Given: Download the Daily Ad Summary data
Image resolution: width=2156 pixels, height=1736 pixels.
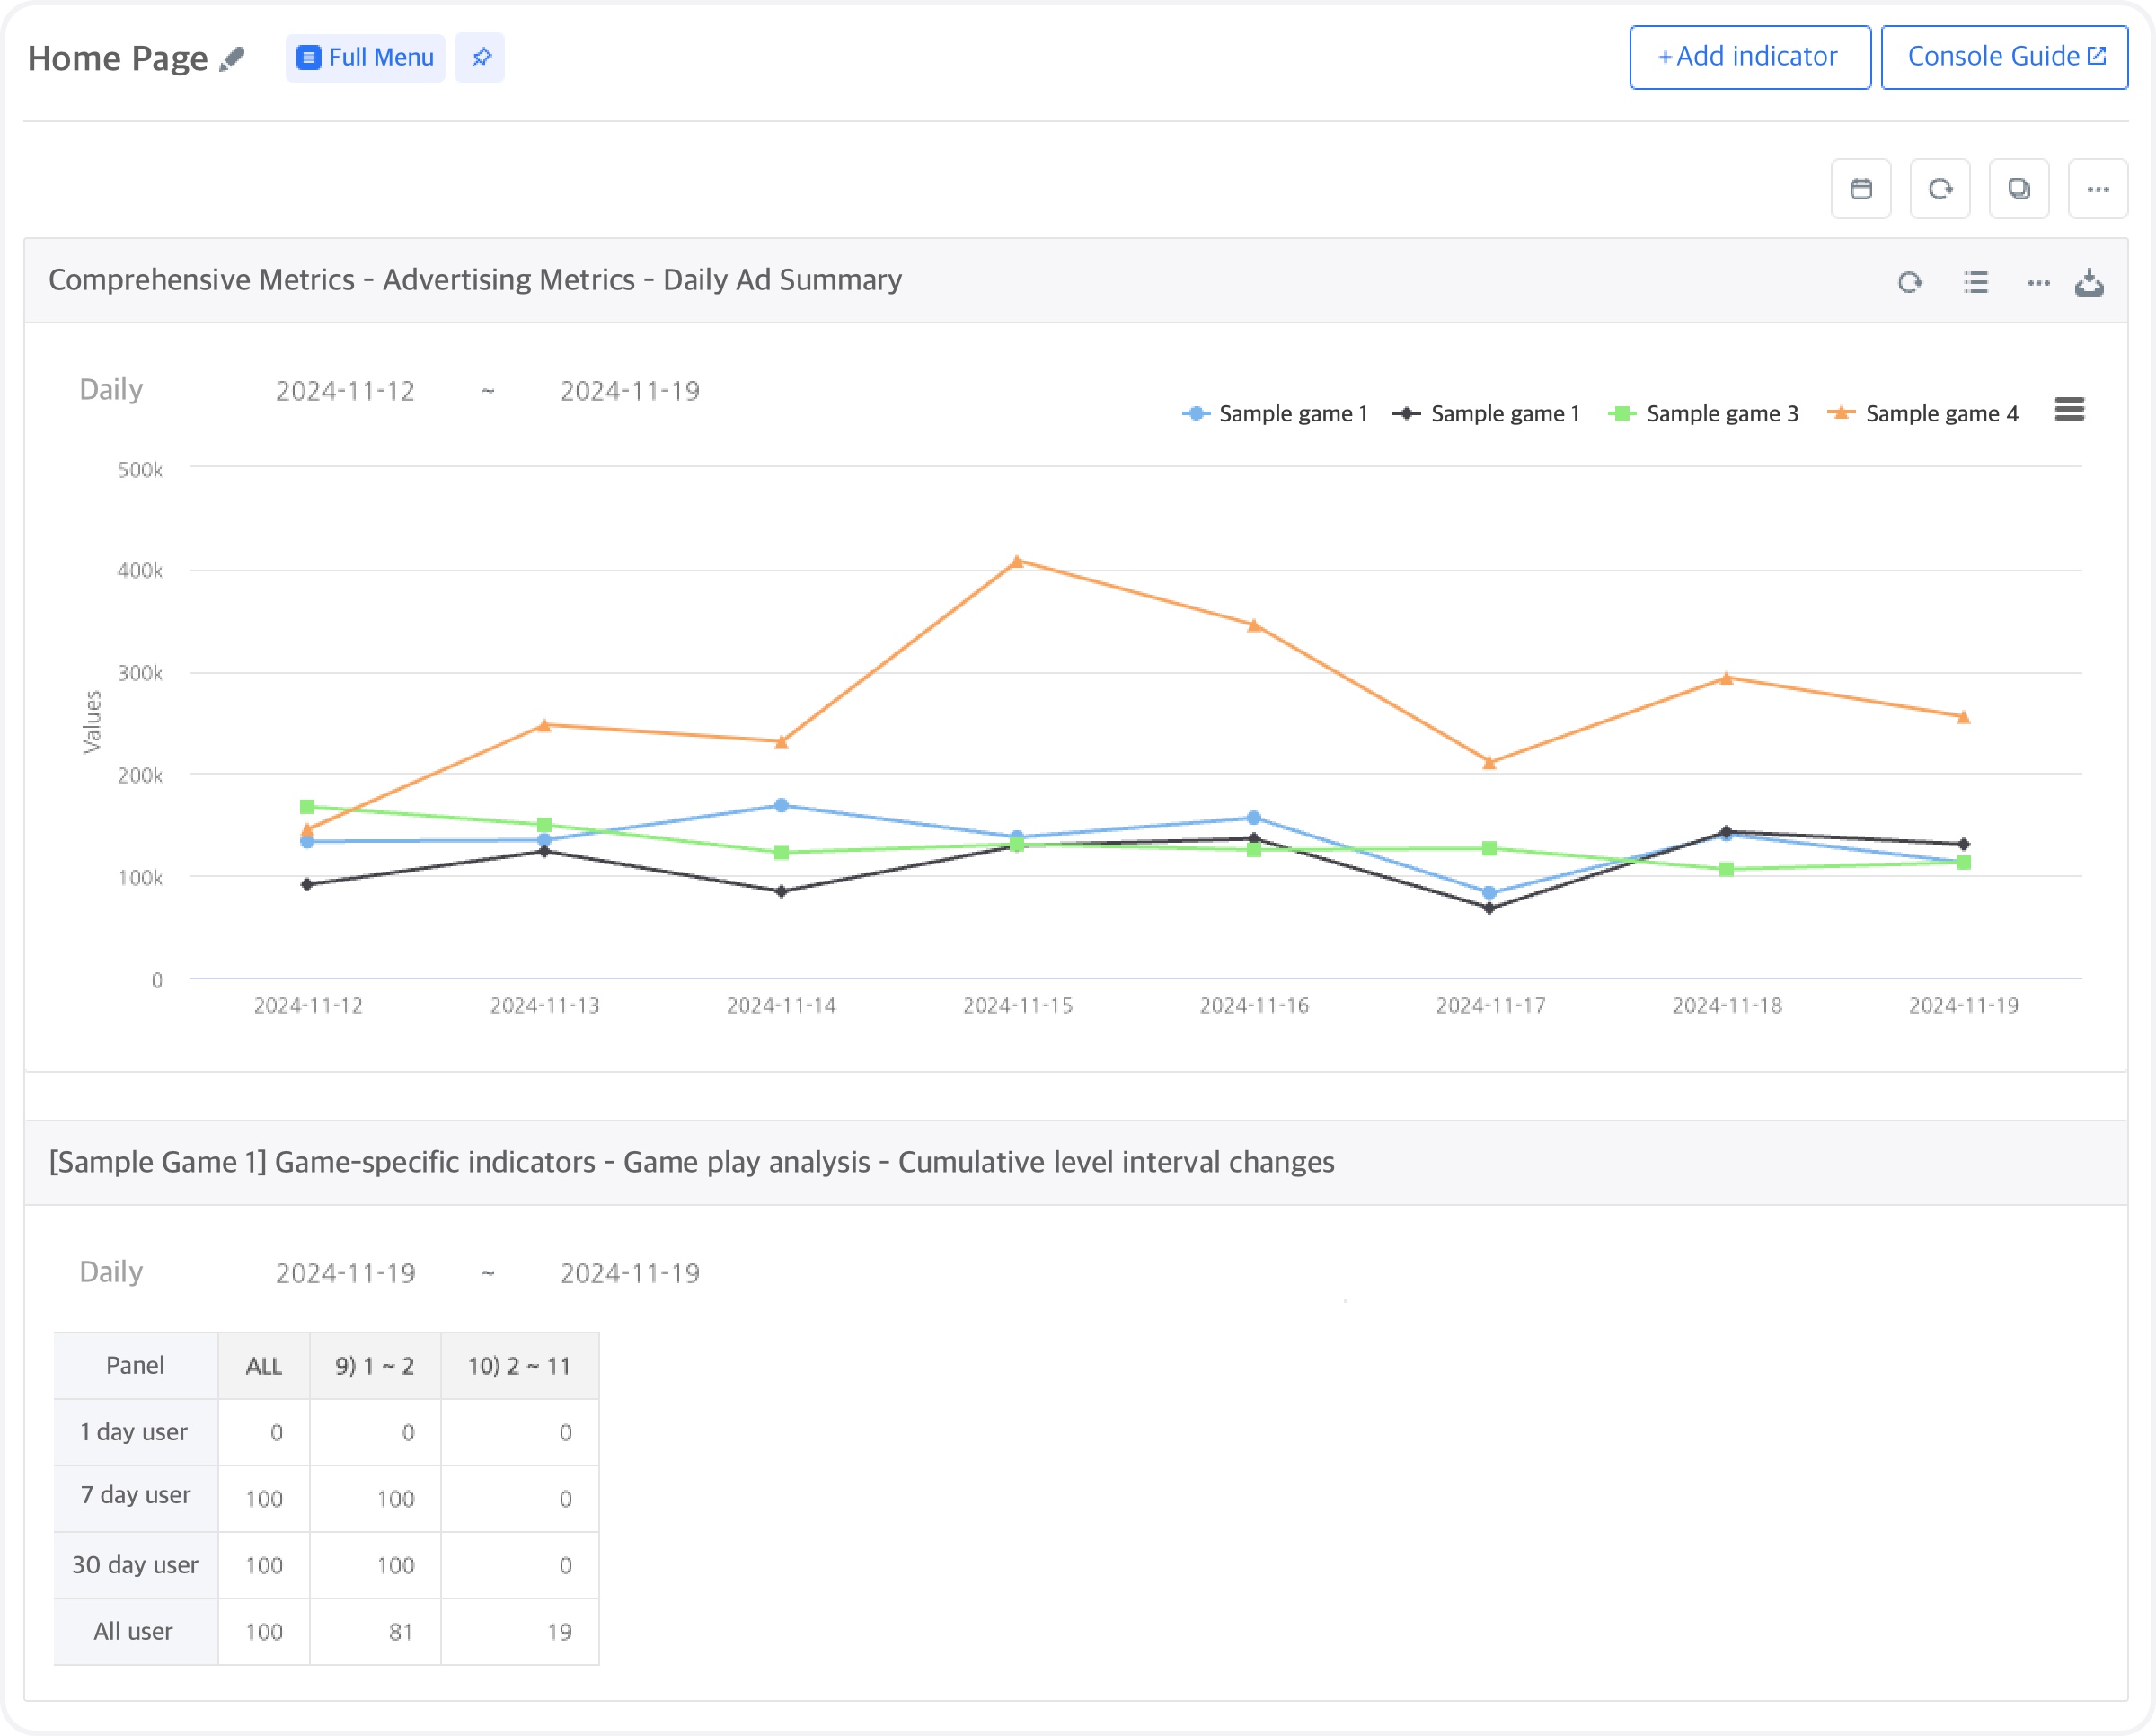Looking at the screenshot, I should pyautogui.click(x=2089, y=283).
